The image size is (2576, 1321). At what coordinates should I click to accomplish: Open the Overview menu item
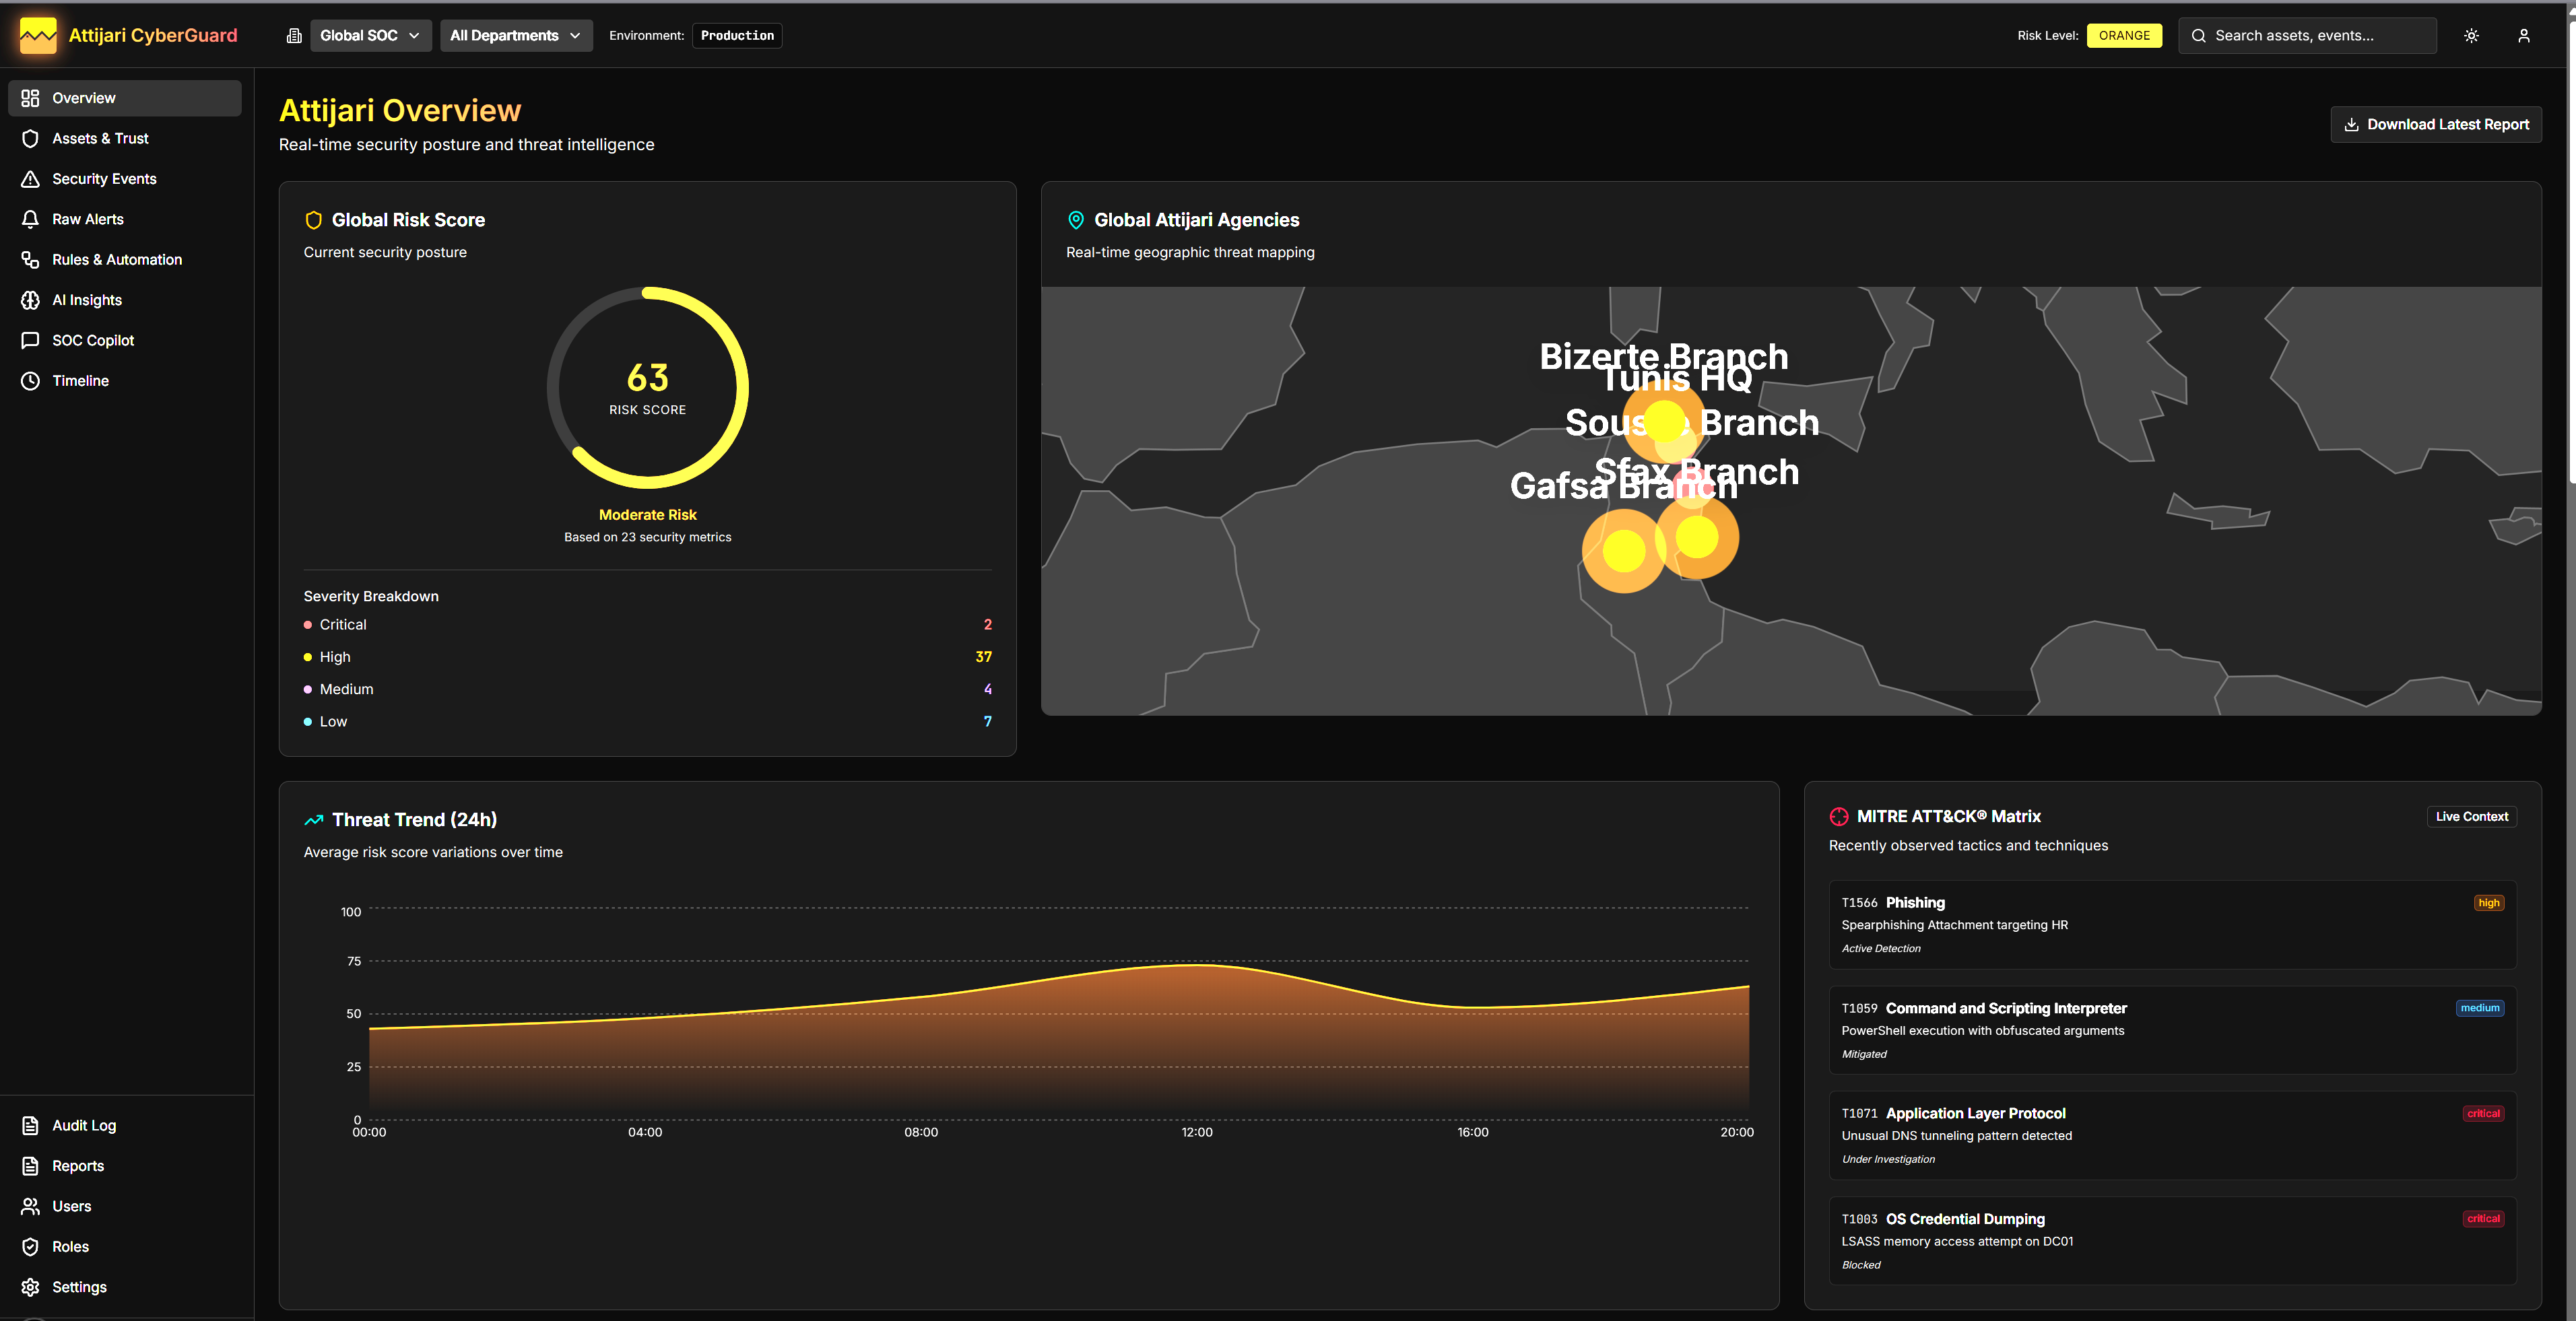pos(125,98)
